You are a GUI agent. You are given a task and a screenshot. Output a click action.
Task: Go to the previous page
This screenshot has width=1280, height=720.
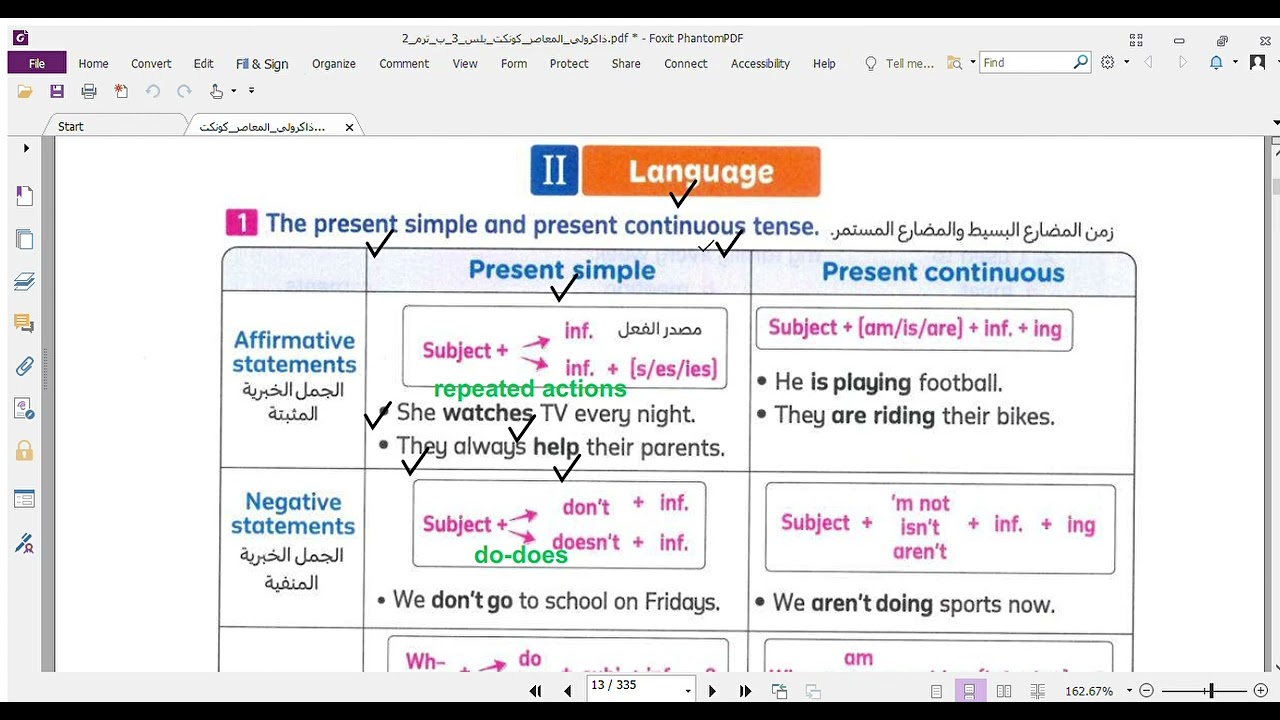[x=568, y=691]
